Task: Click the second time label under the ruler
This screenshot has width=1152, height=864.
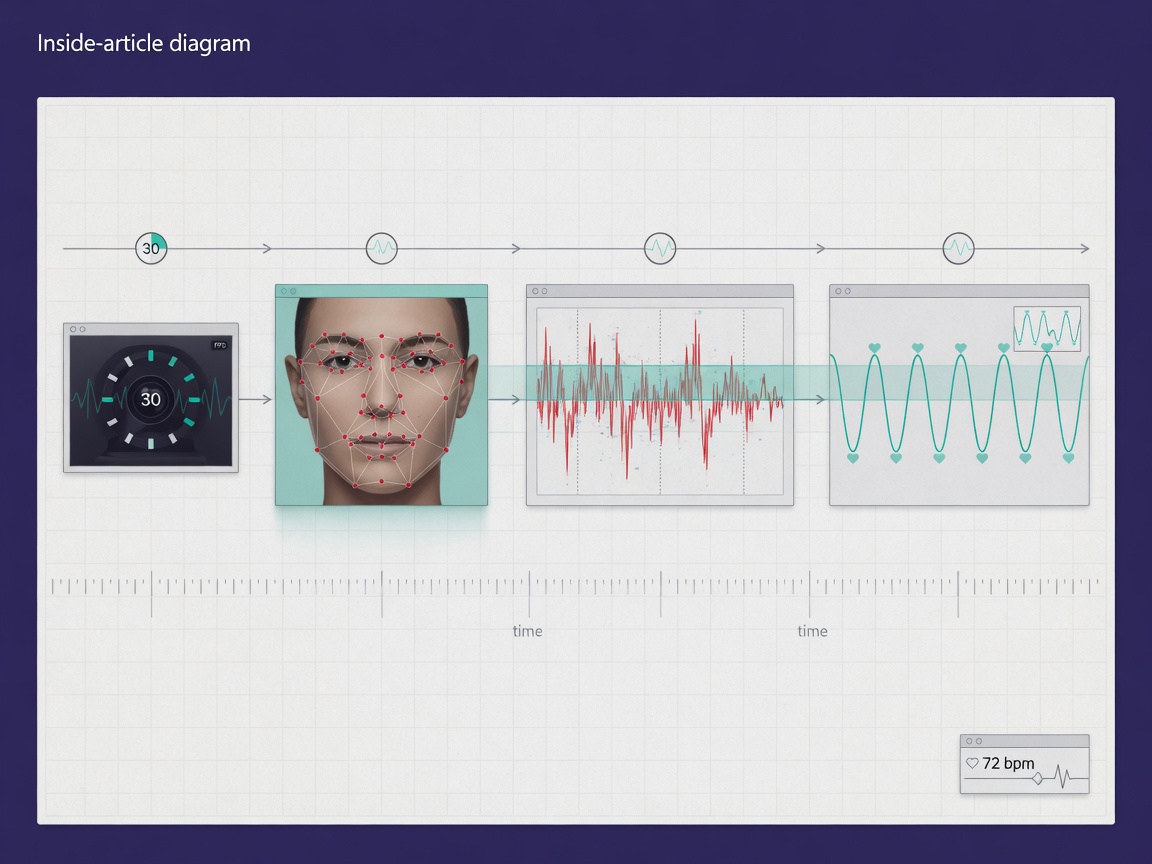Action: pyautogui.click(x=813, y=631)
